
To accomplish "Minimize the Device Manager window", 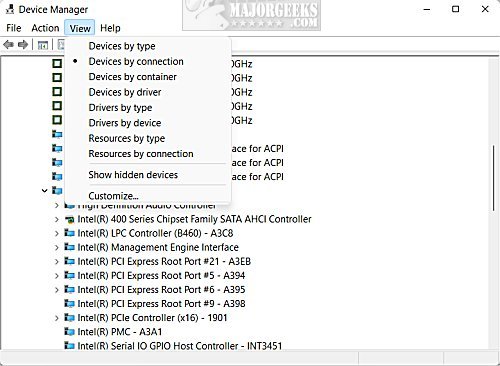I will point(427,9).
